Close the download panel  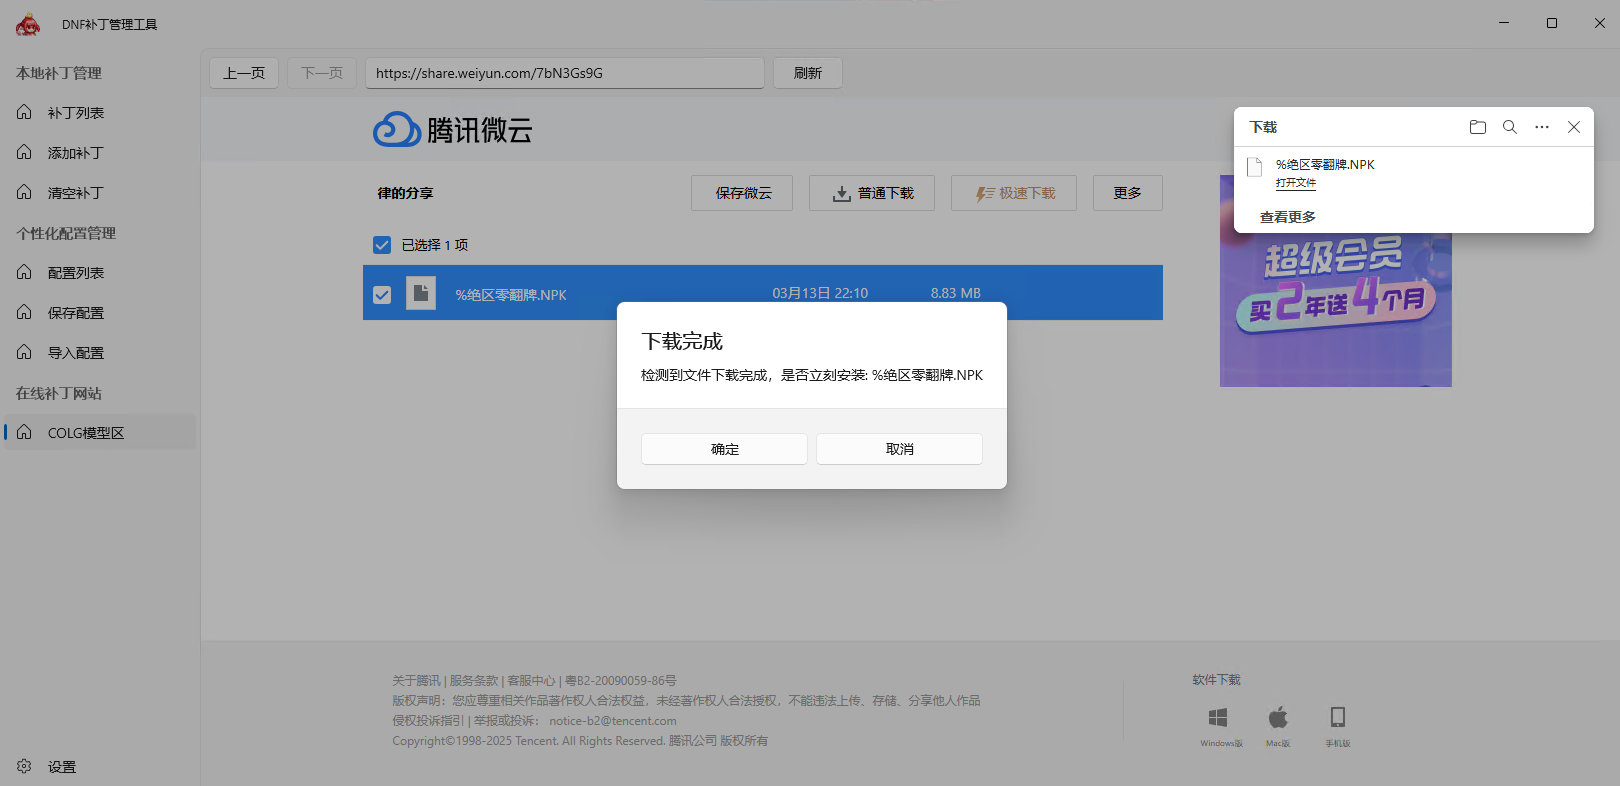pos(1574,127)
